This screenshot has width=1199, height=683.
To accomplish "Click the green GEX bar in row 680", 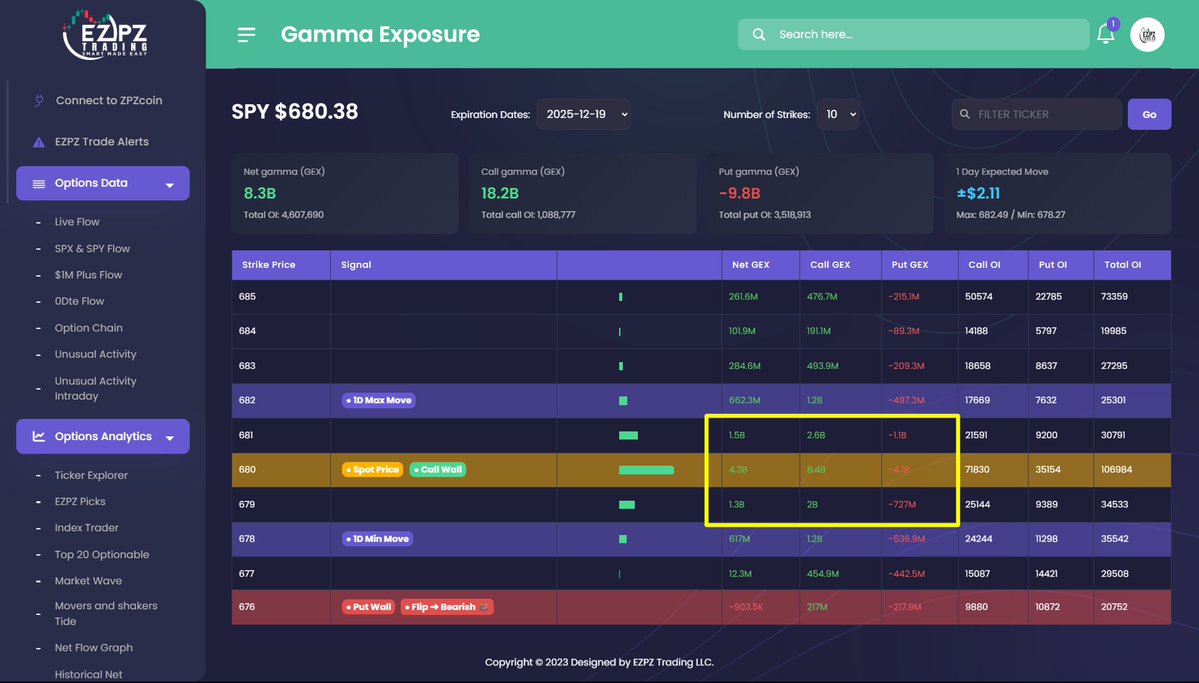I will click(x=646, y=470).
